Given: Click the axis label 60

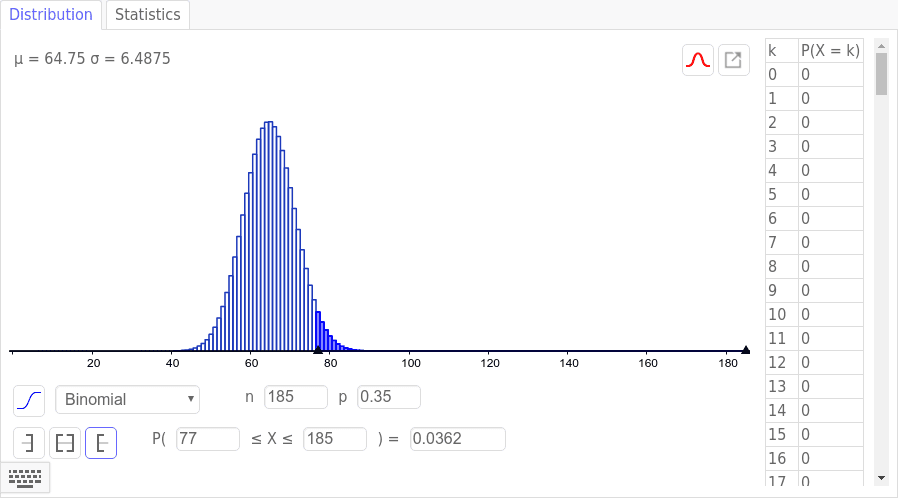Looking at the screenshot, I should (251, 363).
